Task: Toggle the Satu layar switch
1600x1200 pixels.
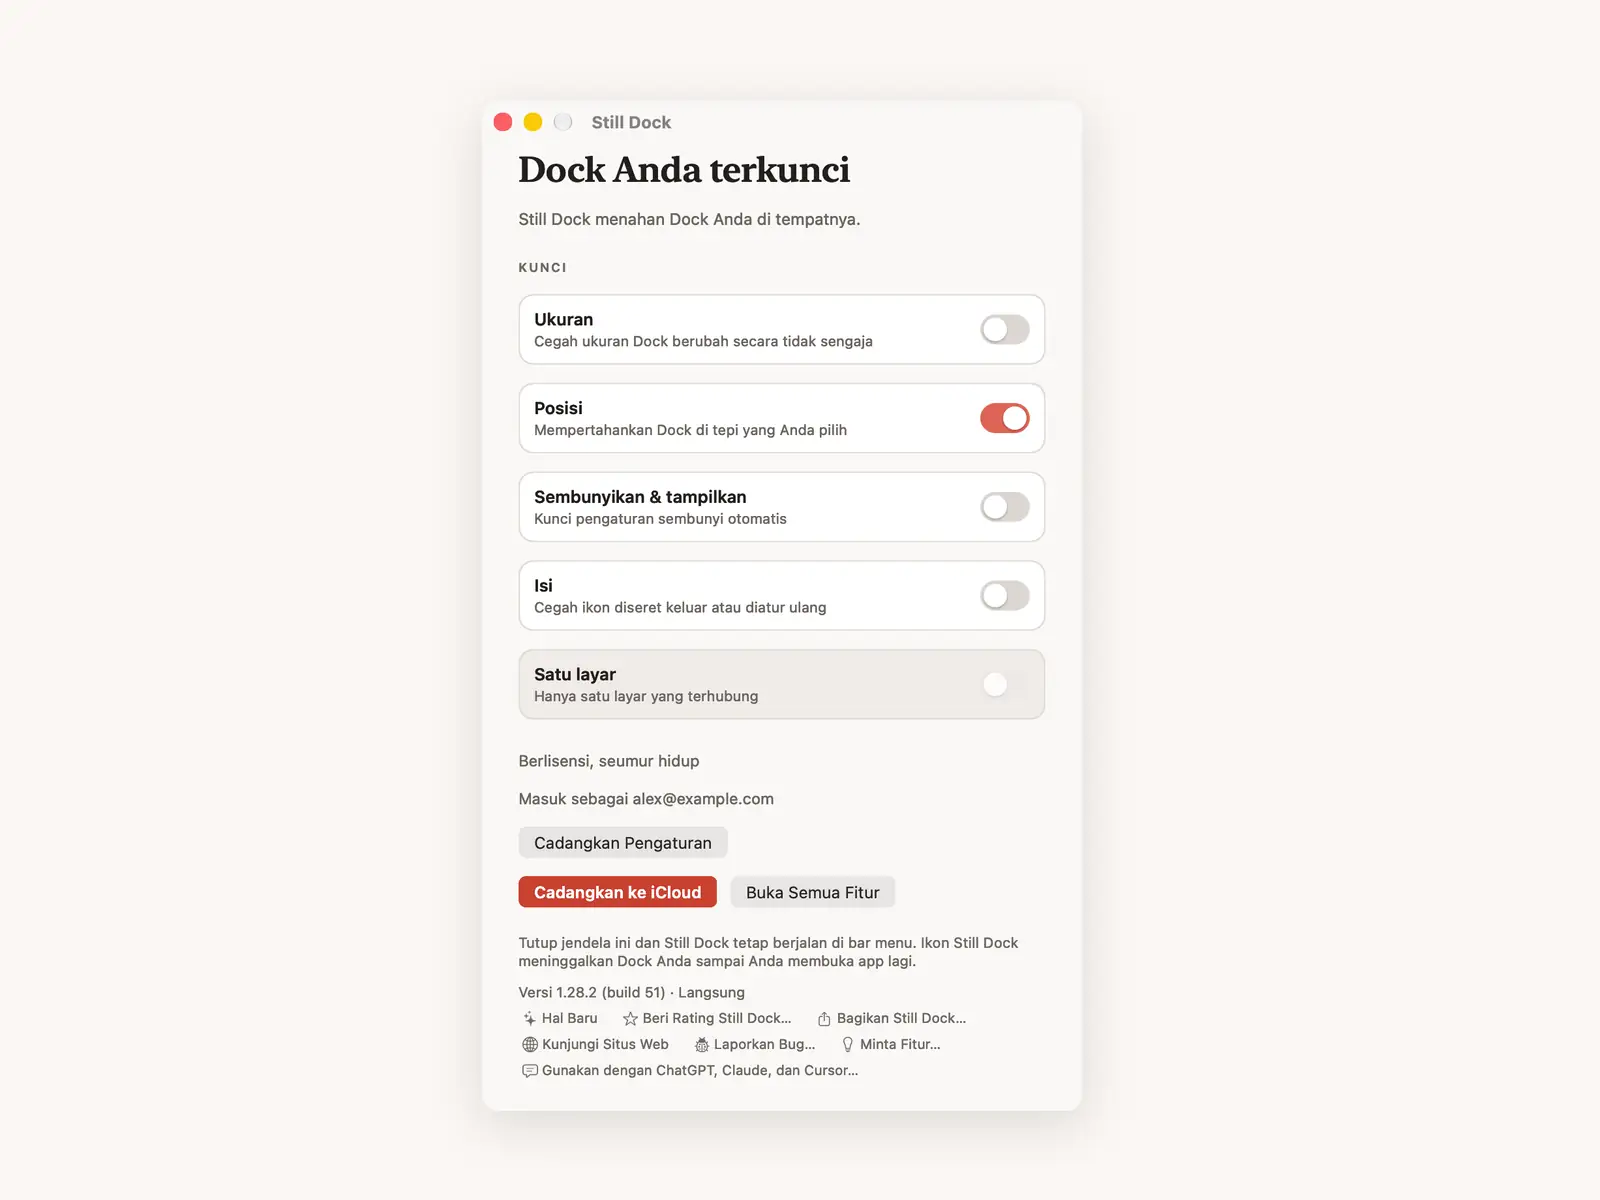Action: [x=1005, y=684]
